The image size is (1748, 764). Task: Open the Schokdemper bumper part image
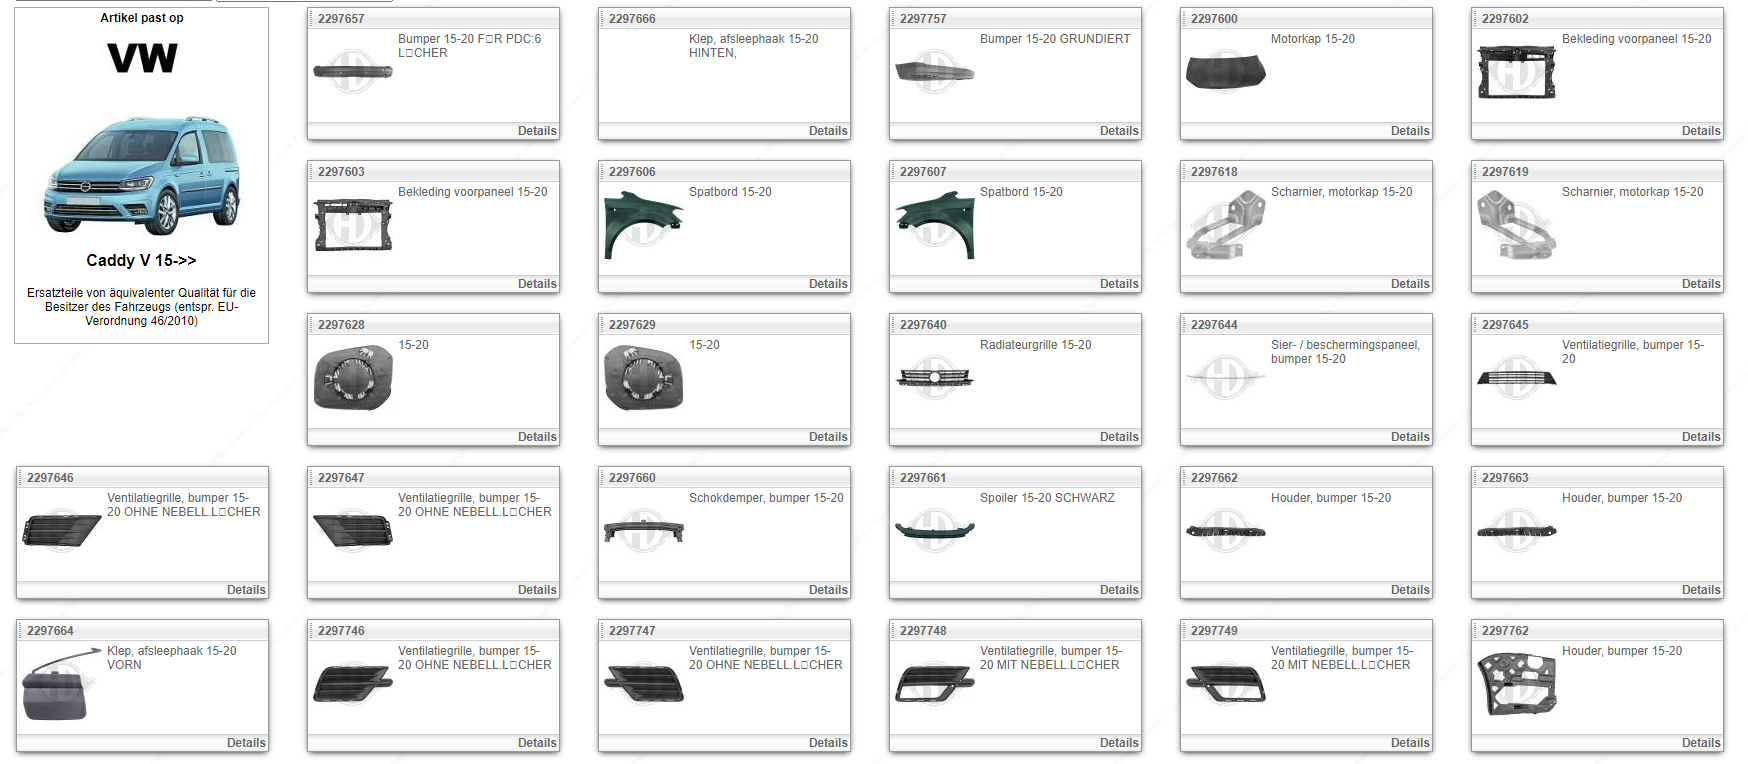(x=643, y=530)
